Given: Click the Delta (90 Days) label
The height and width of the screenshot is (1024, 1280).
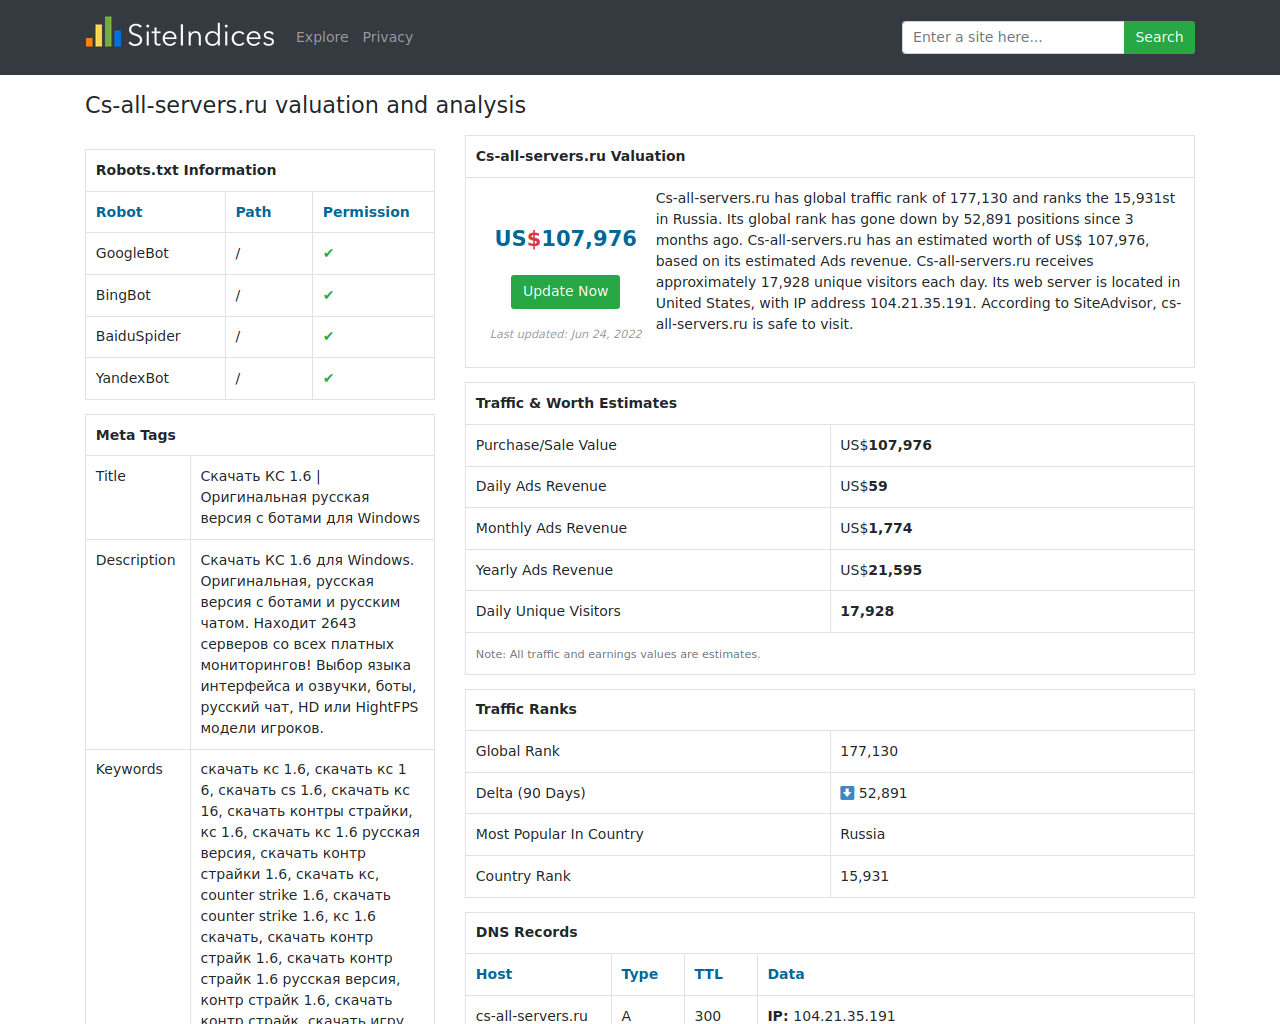Looking at the screenshot, I should 531,793.
